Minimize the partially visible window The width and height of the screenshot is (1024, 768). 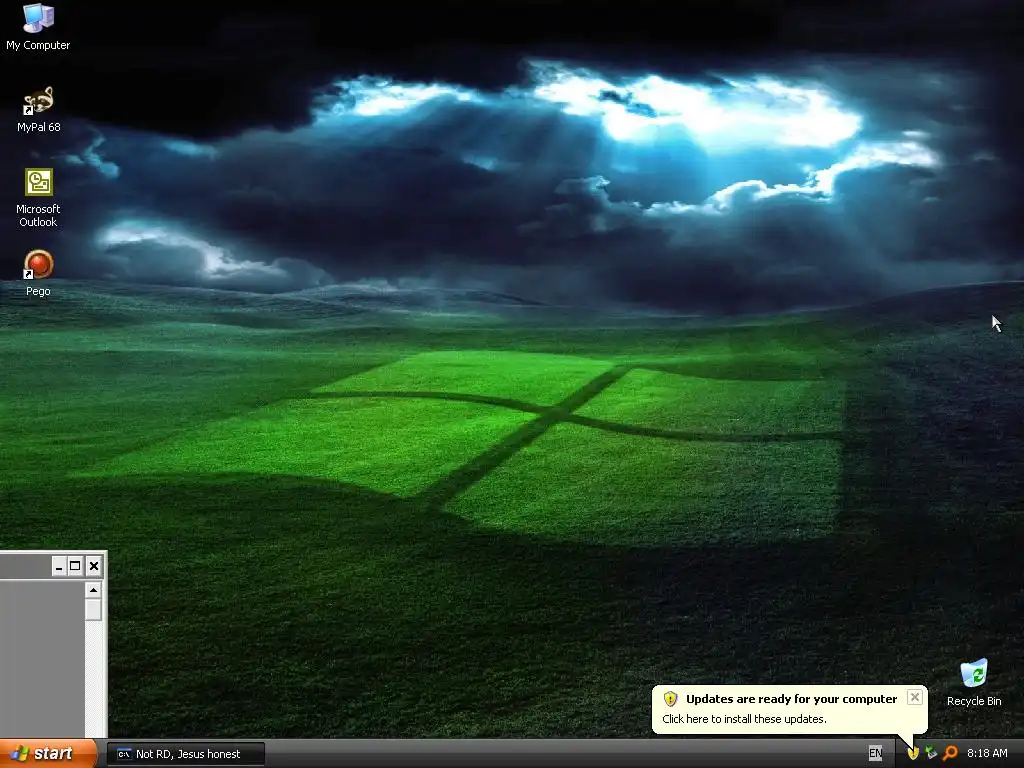coord(59,566)
